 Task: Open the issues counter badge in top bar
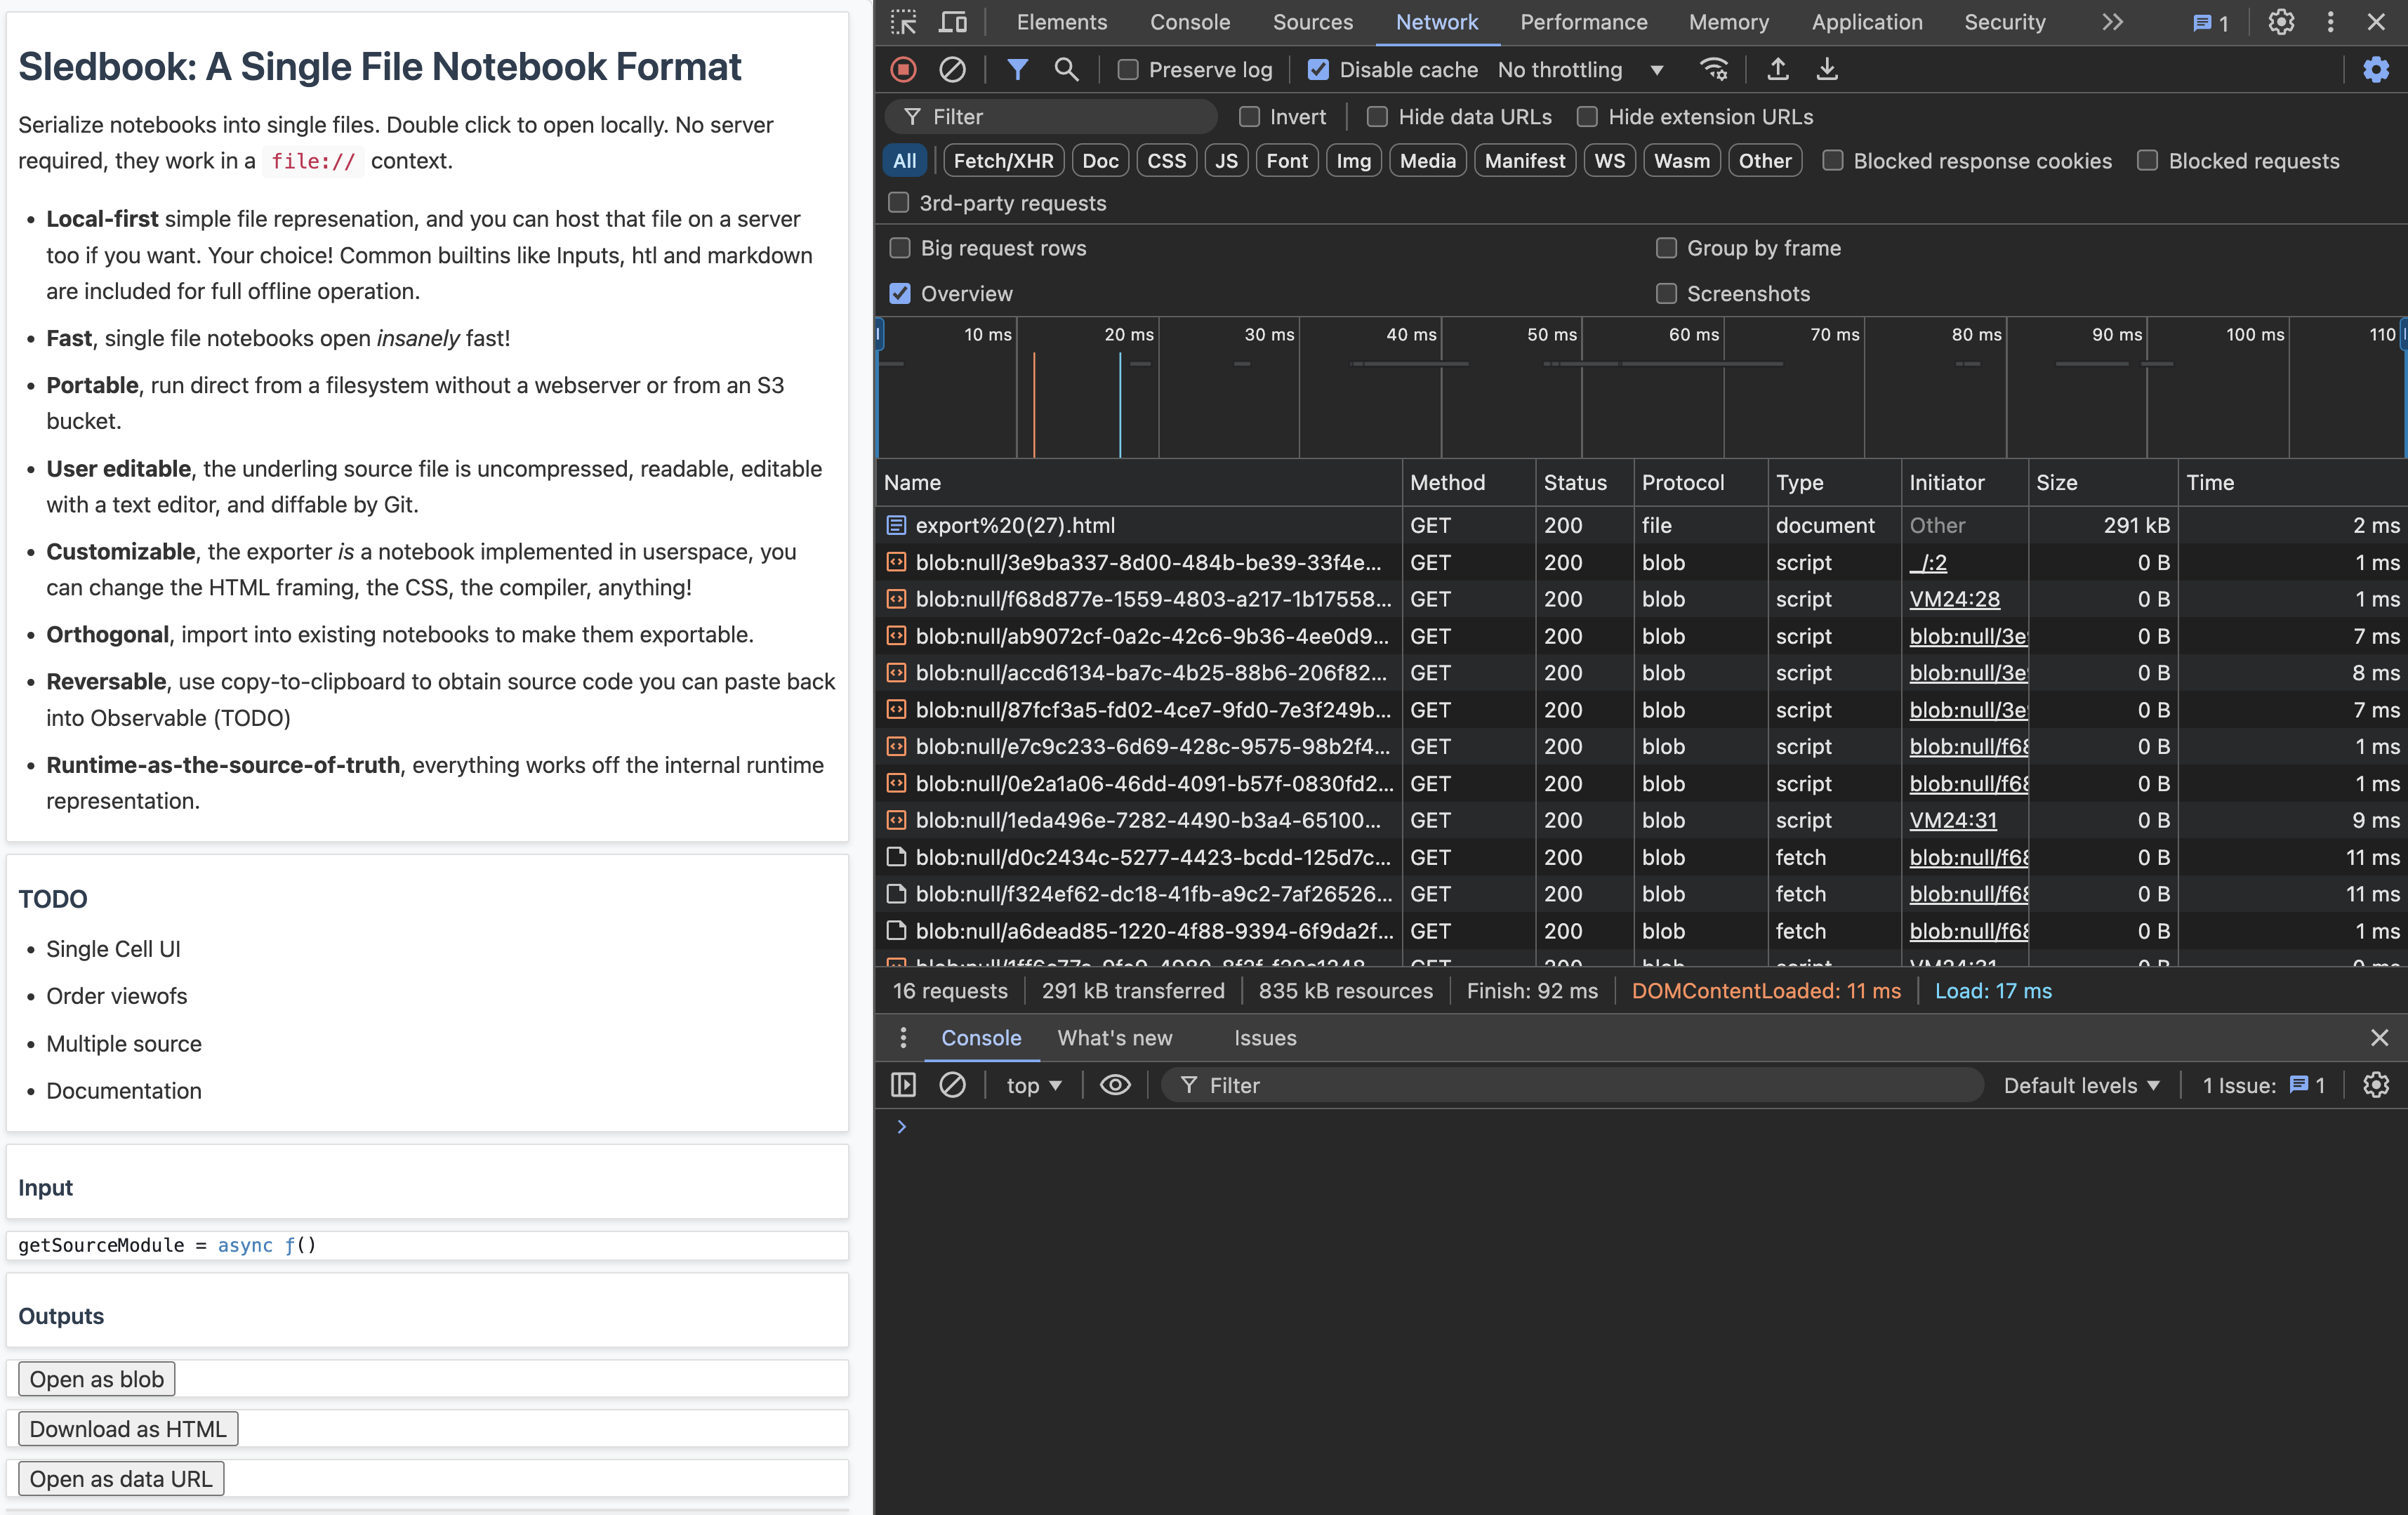tap(2210, 23)
